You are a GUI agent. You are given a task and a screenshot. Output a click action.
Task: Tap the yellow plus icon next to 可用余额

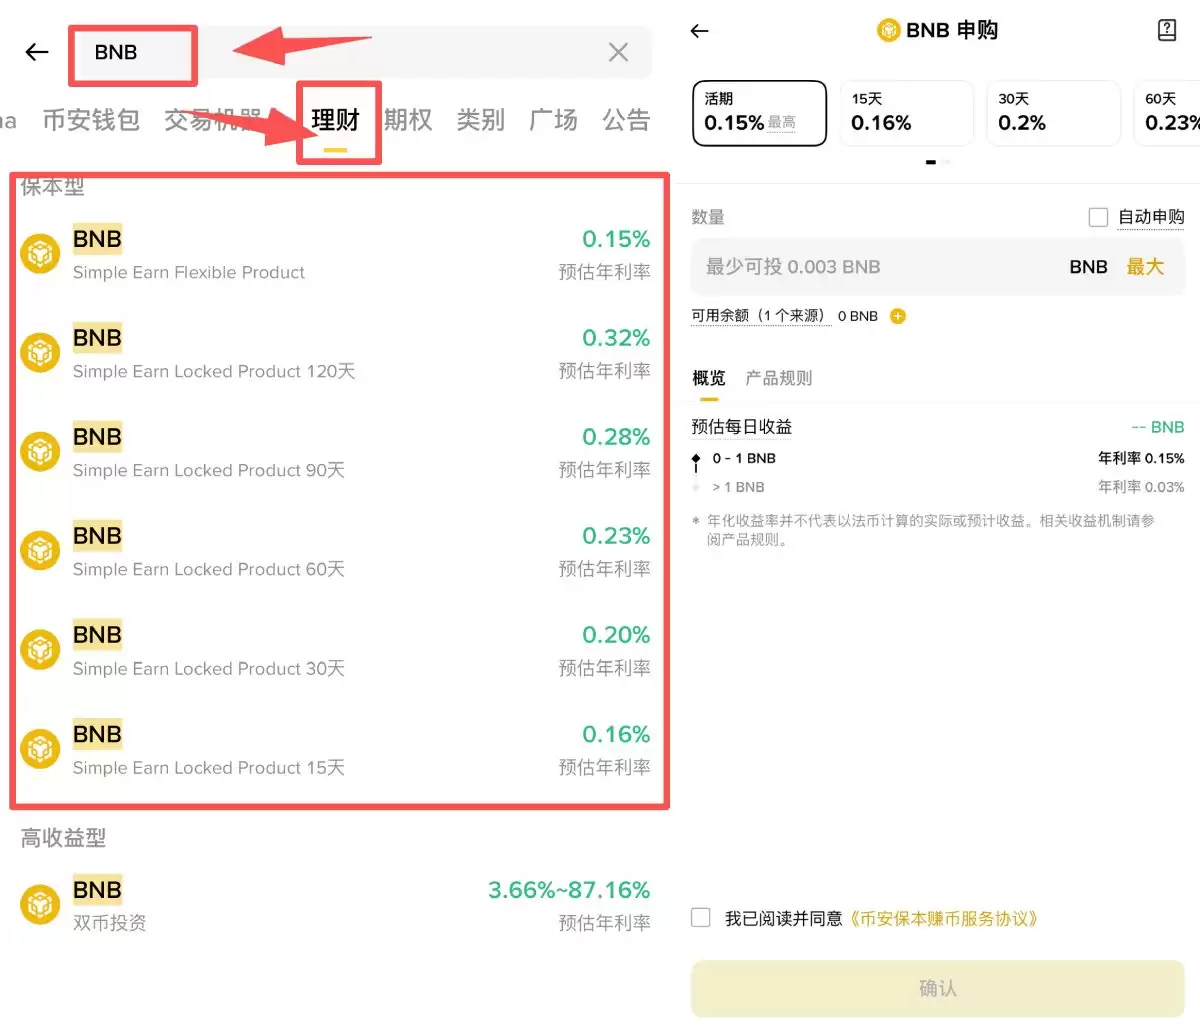click(897, 316)
